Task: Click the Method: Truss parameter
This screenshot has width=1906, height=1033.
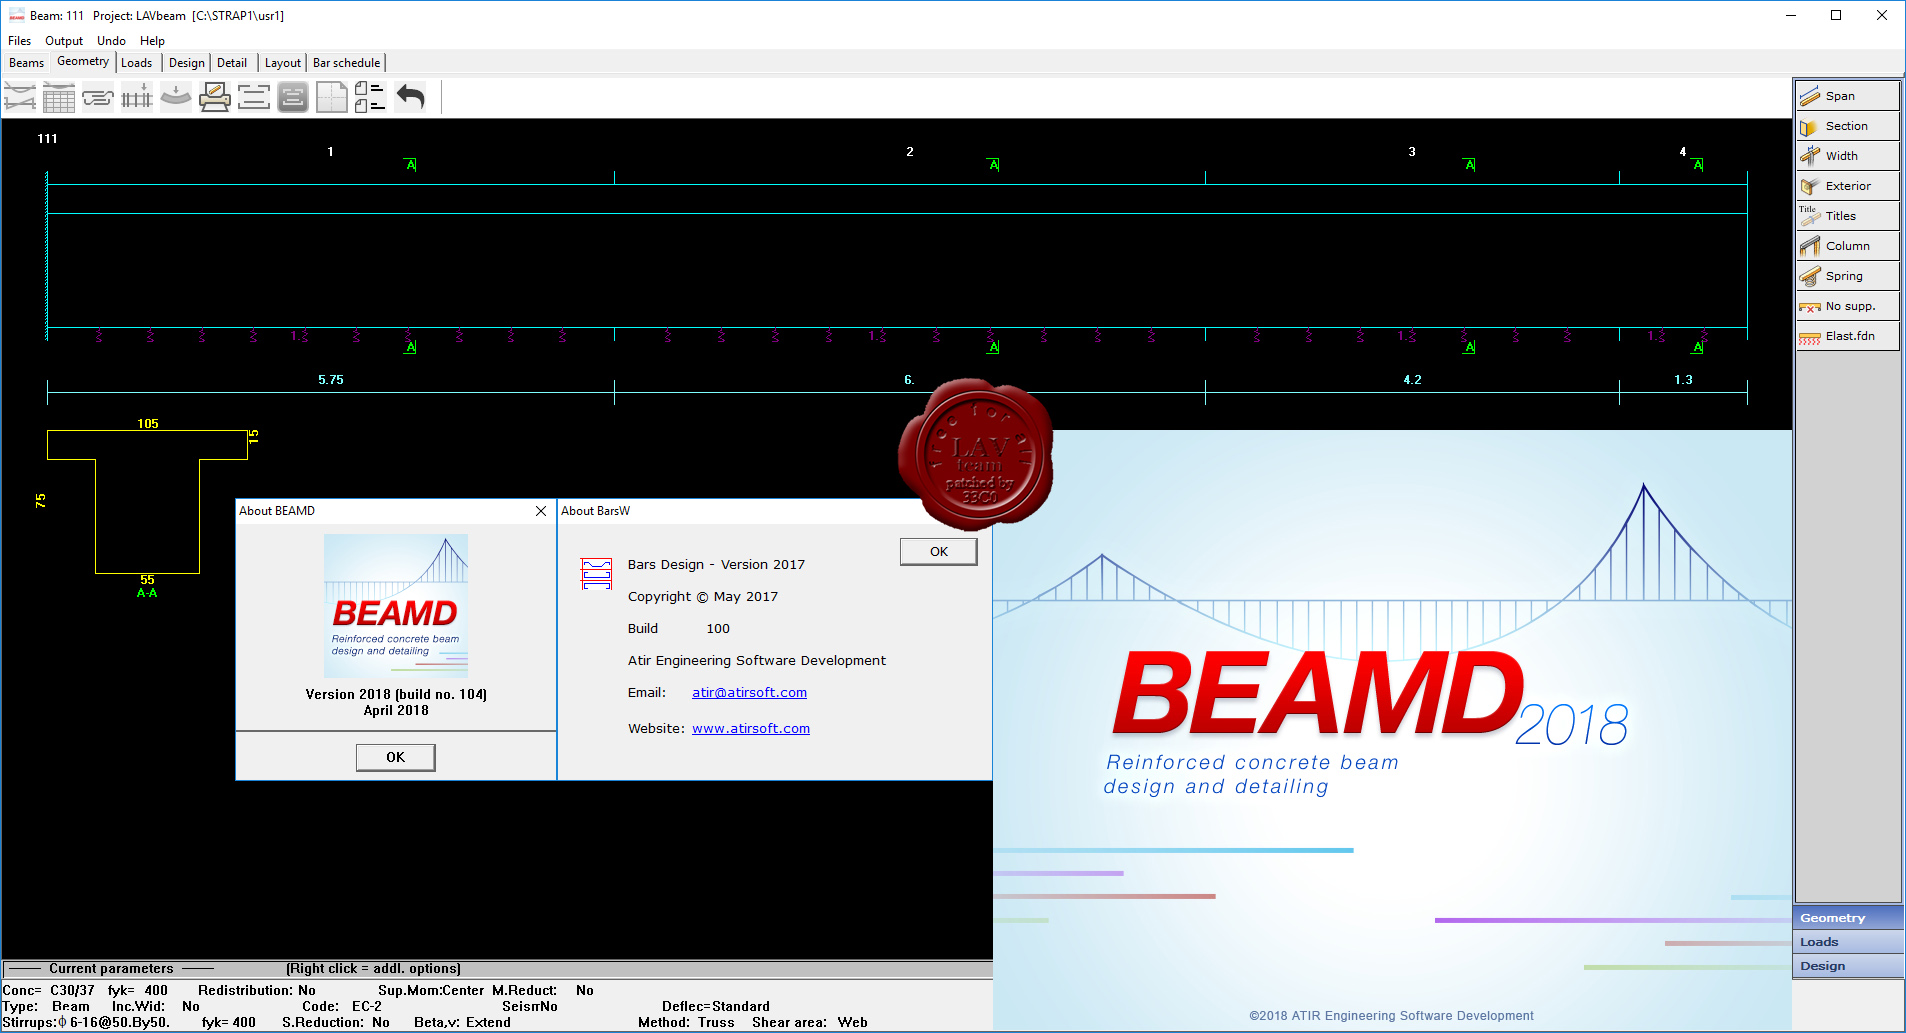Action: click(686, 1023)
